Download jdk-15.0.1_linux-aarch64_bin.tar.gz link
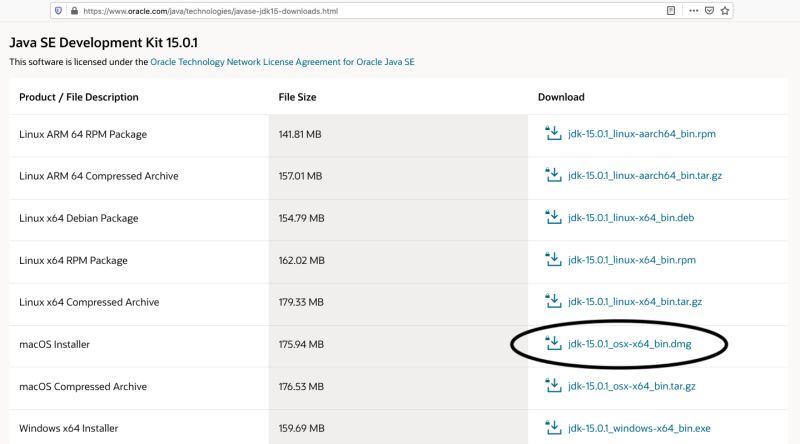Image resolution: width=800 pixels, height=444 pixels. pyautogui.click(x=645, y=176)
